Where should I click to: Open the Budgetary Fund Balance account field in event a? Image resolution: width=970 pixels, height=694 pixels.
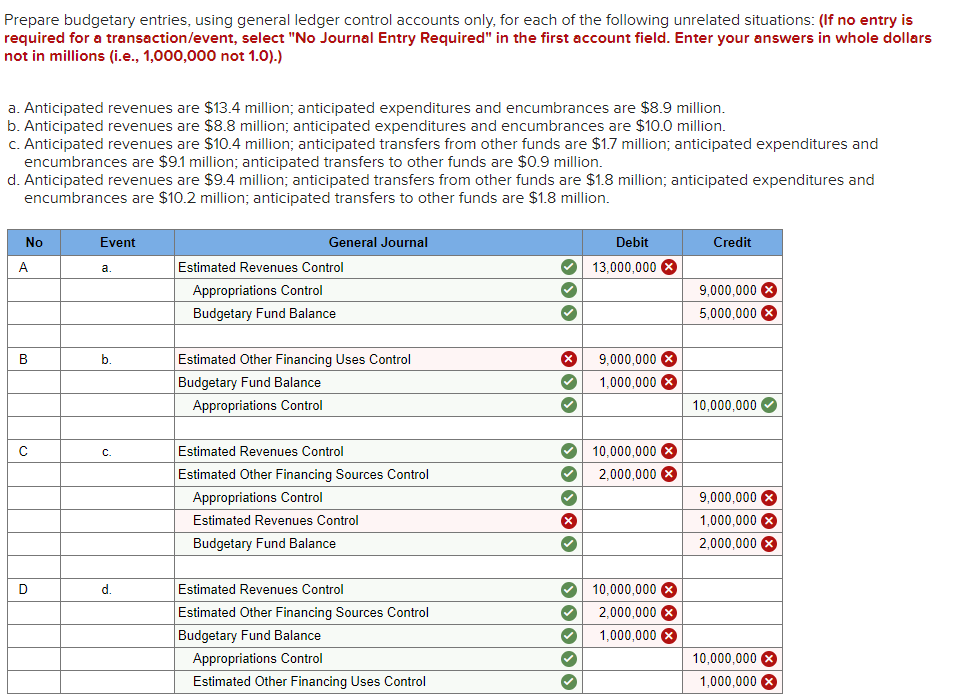[x=378, y=313]
